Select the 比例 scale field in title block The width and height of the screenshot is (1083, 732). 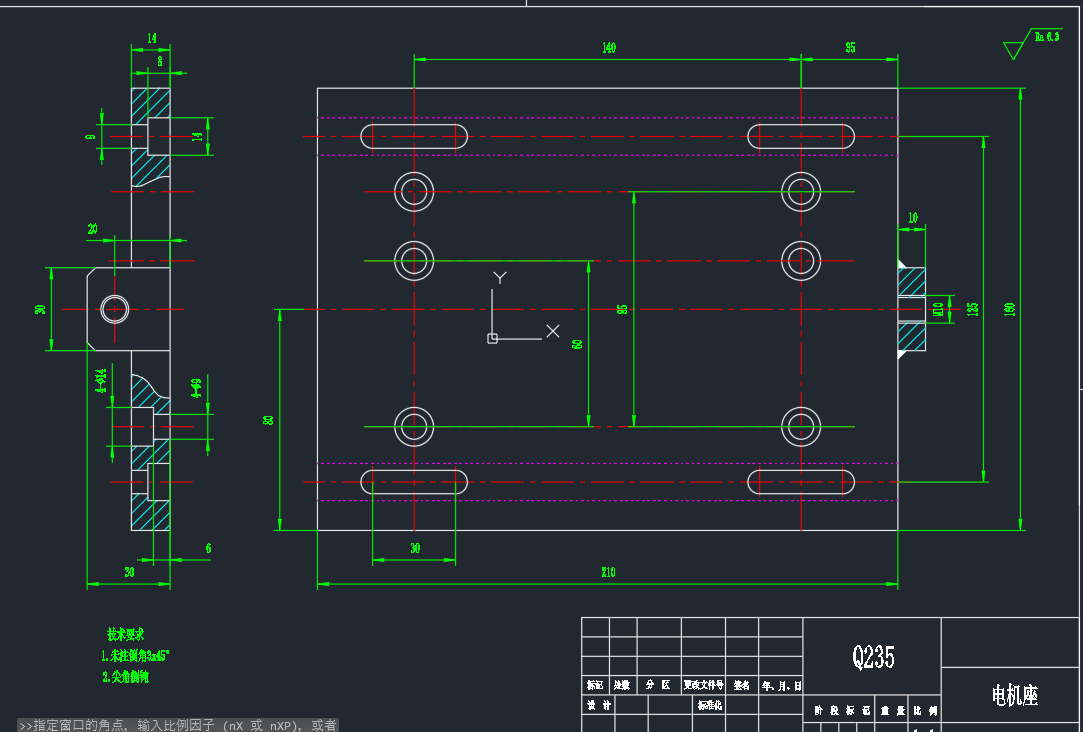click(924, 710)
